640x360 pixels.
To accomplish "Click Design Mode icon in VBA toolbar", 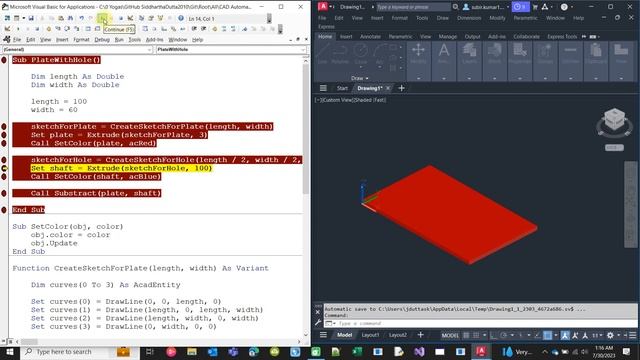I will (x=130, y=18).
